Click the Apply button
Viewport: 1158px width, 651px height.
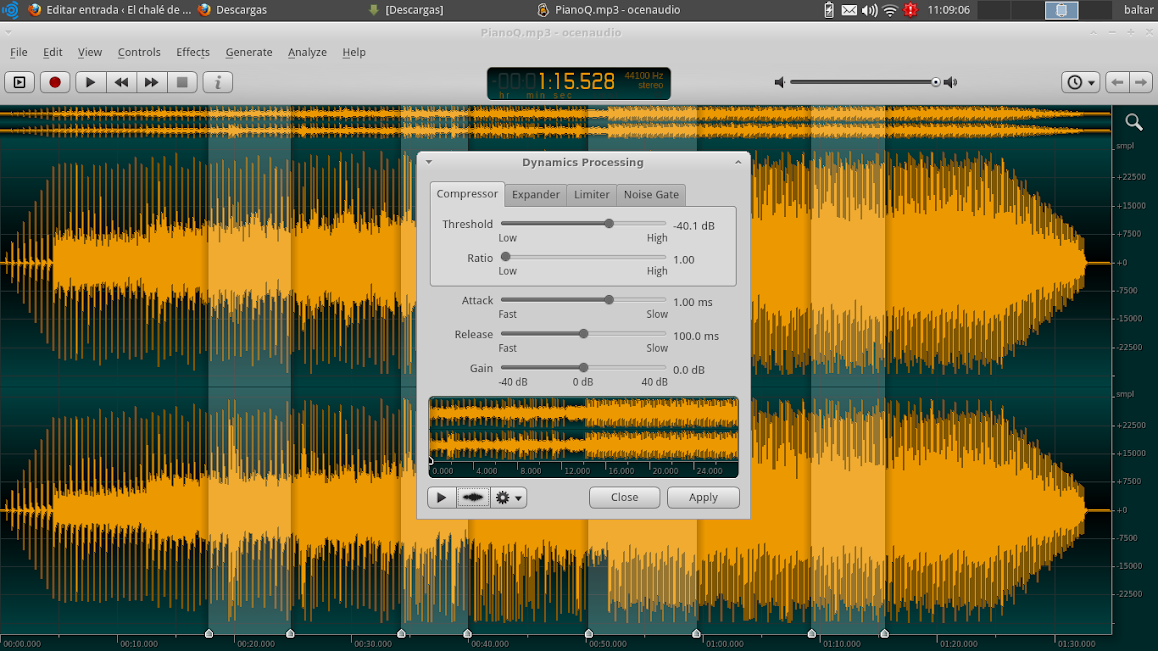tap(703, 497)
